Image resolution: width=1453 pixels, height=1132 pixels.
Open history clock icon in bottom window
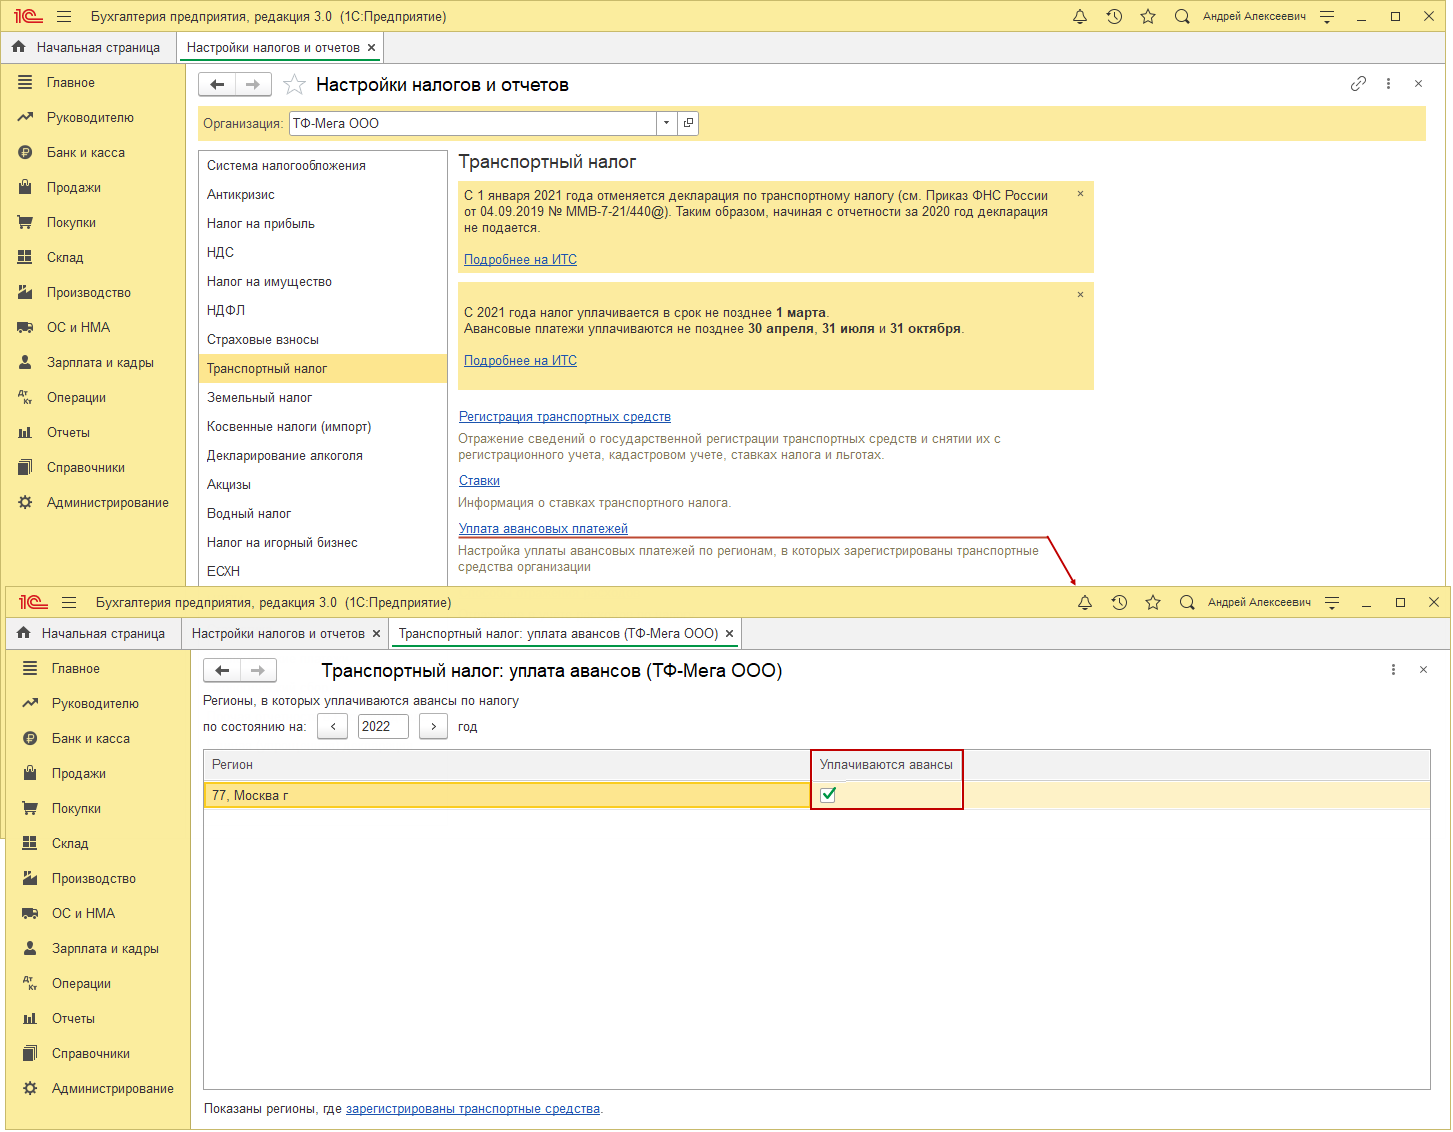coord(1119,602)
